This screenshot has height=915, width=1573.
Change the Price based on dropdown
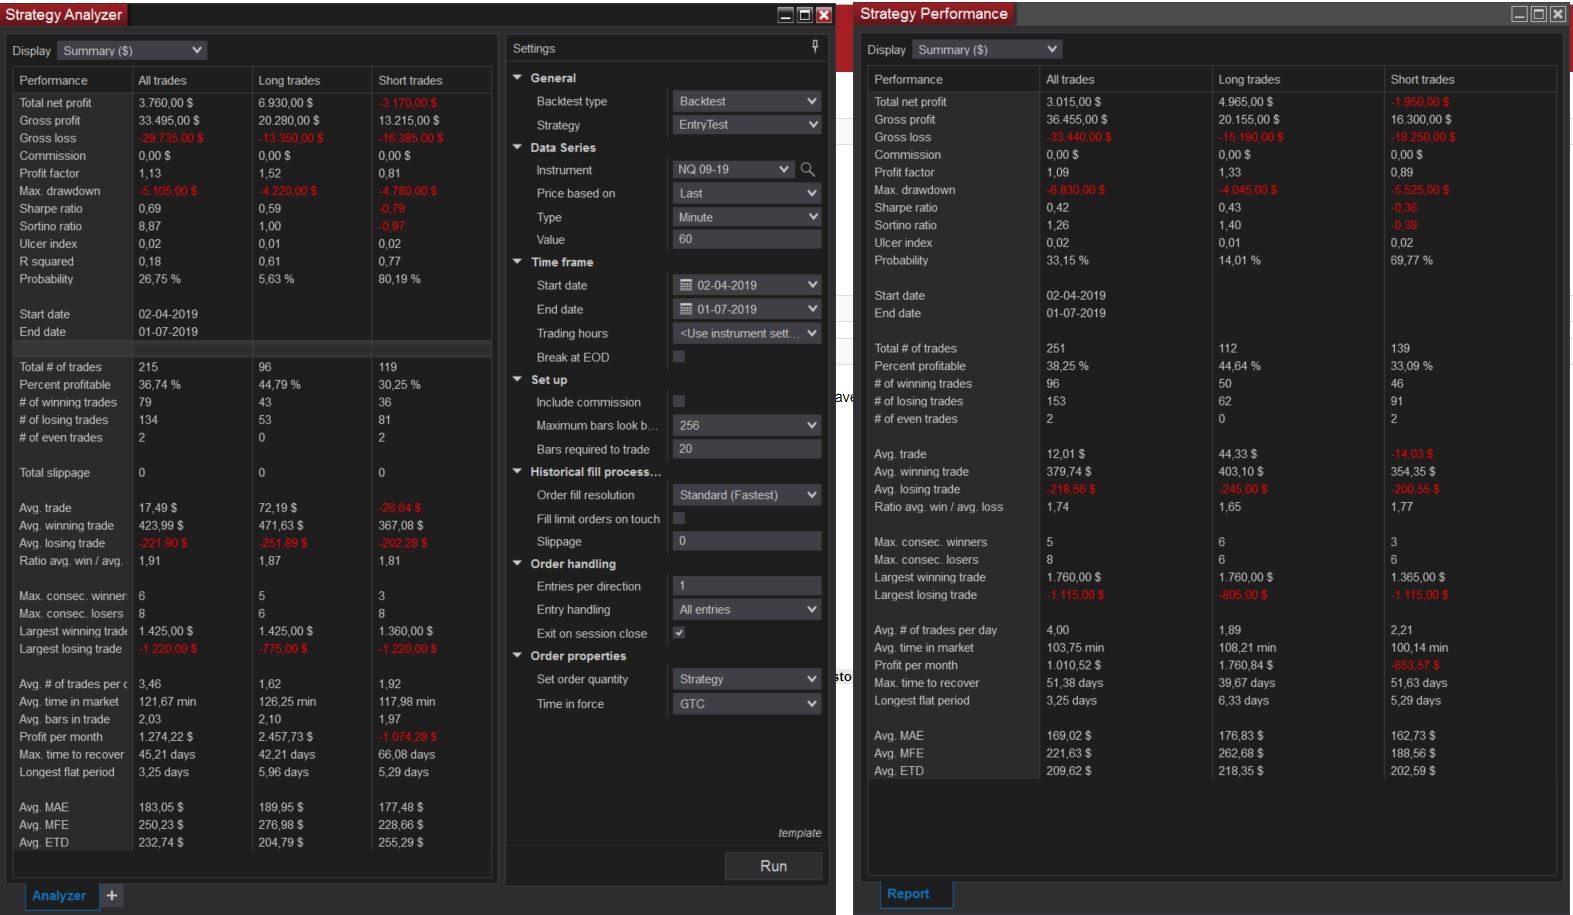coord(747,193)
